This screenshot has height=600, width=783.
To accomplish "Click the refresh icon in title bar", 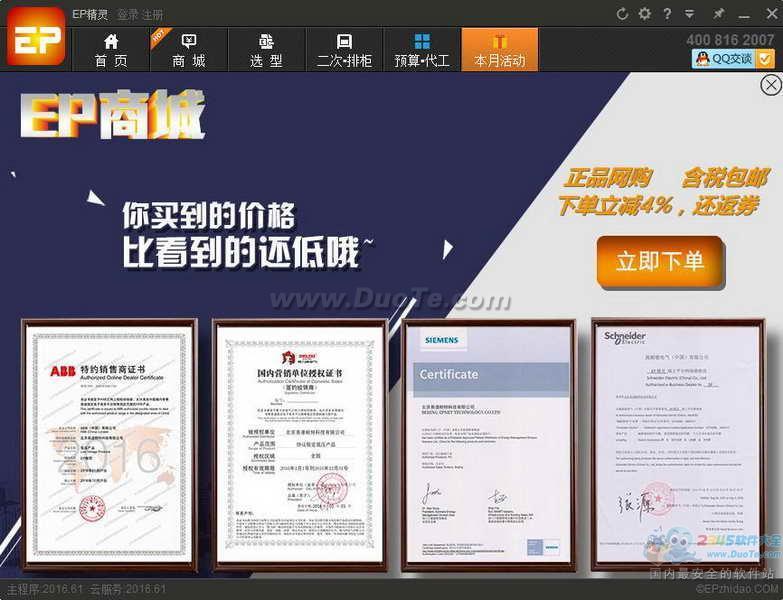I will (622, 14).
